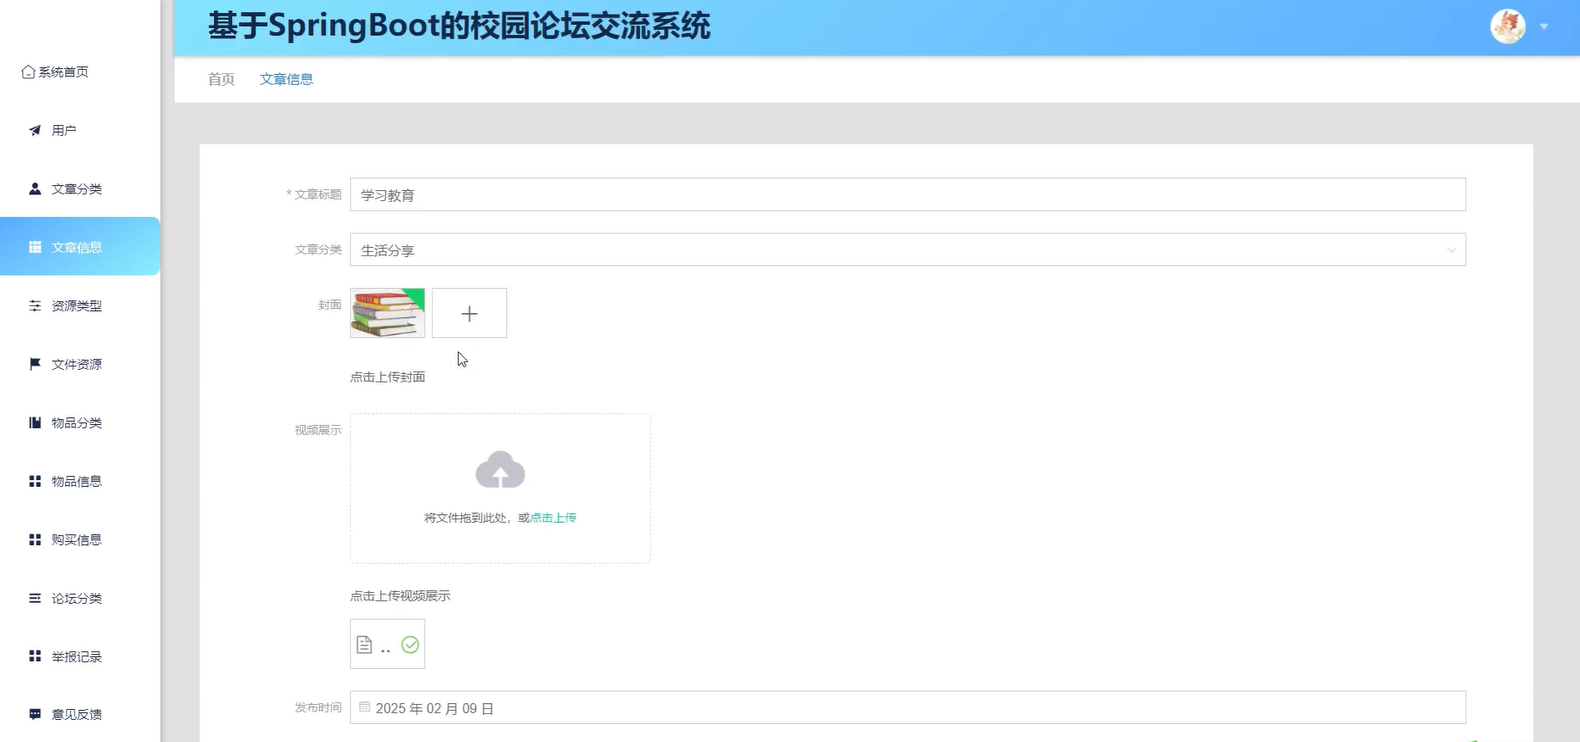The image size is (1580, 742).
Task: Click the 点击上传封面 hint text
Action: 387,377
